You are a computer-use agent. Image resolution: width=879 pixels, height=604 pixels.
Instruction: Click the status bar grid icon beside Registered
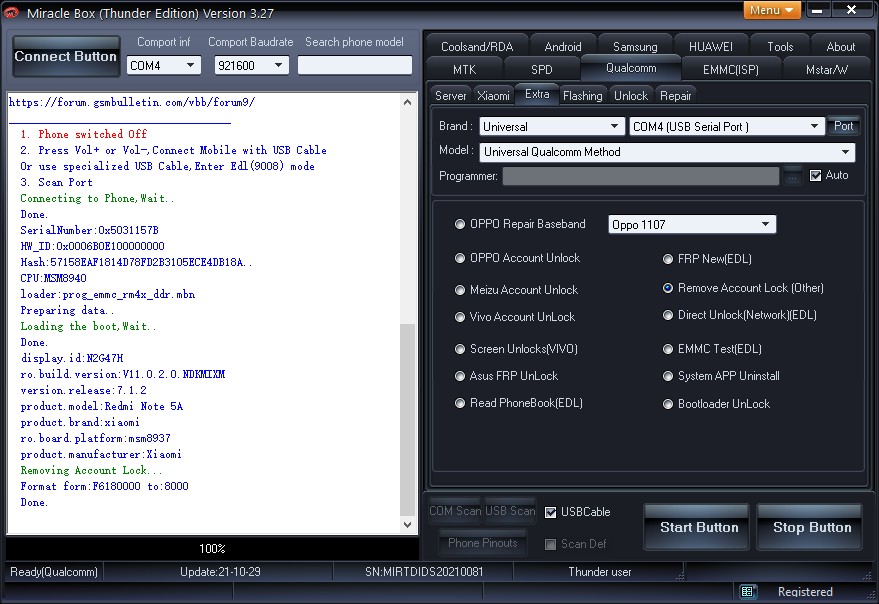746,592
